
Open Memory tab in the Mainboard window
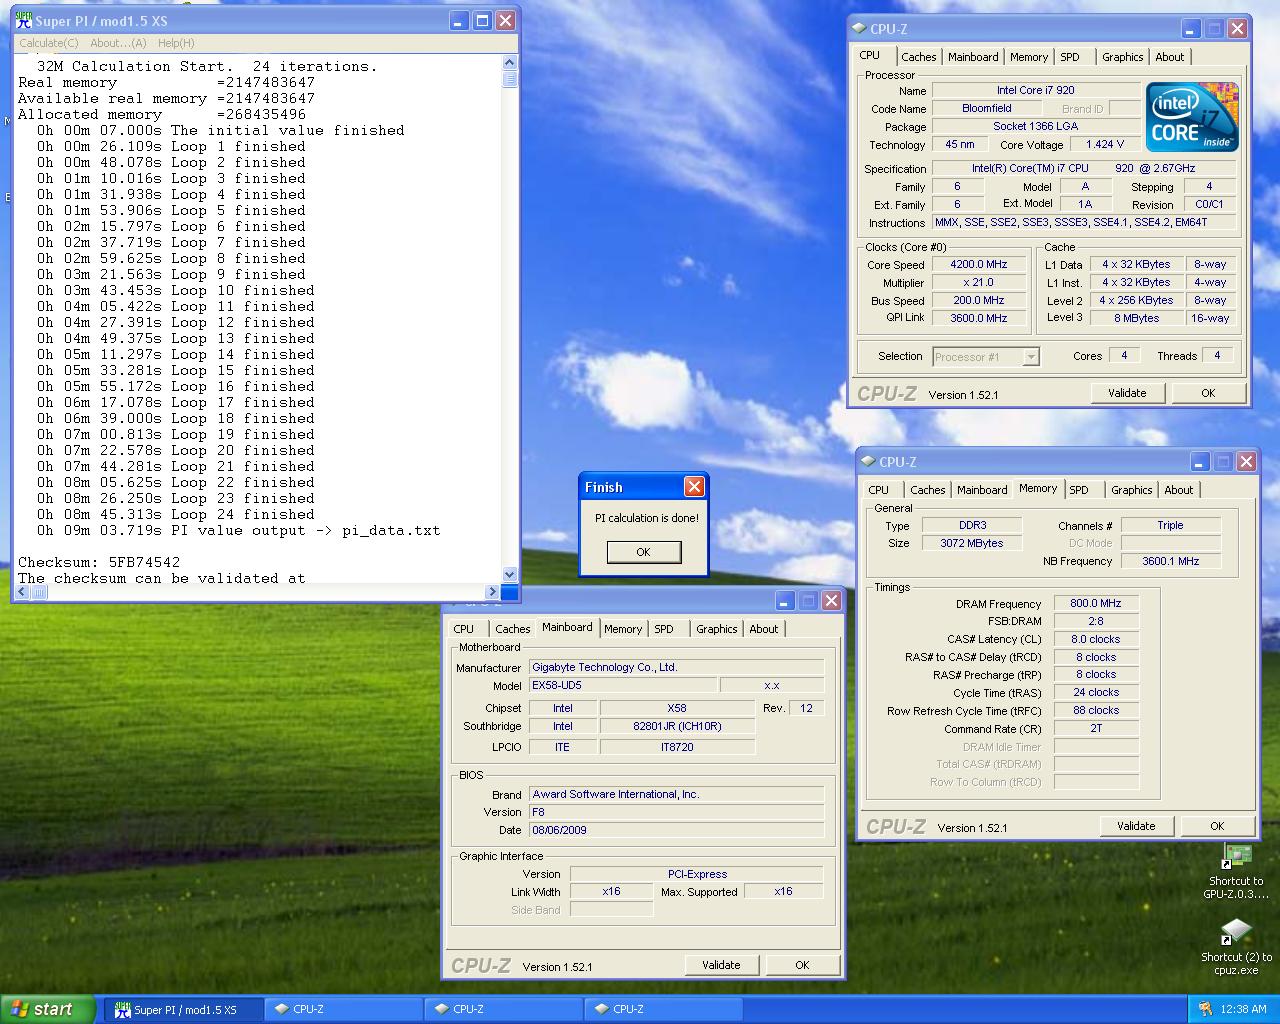[x=623, y=629]
